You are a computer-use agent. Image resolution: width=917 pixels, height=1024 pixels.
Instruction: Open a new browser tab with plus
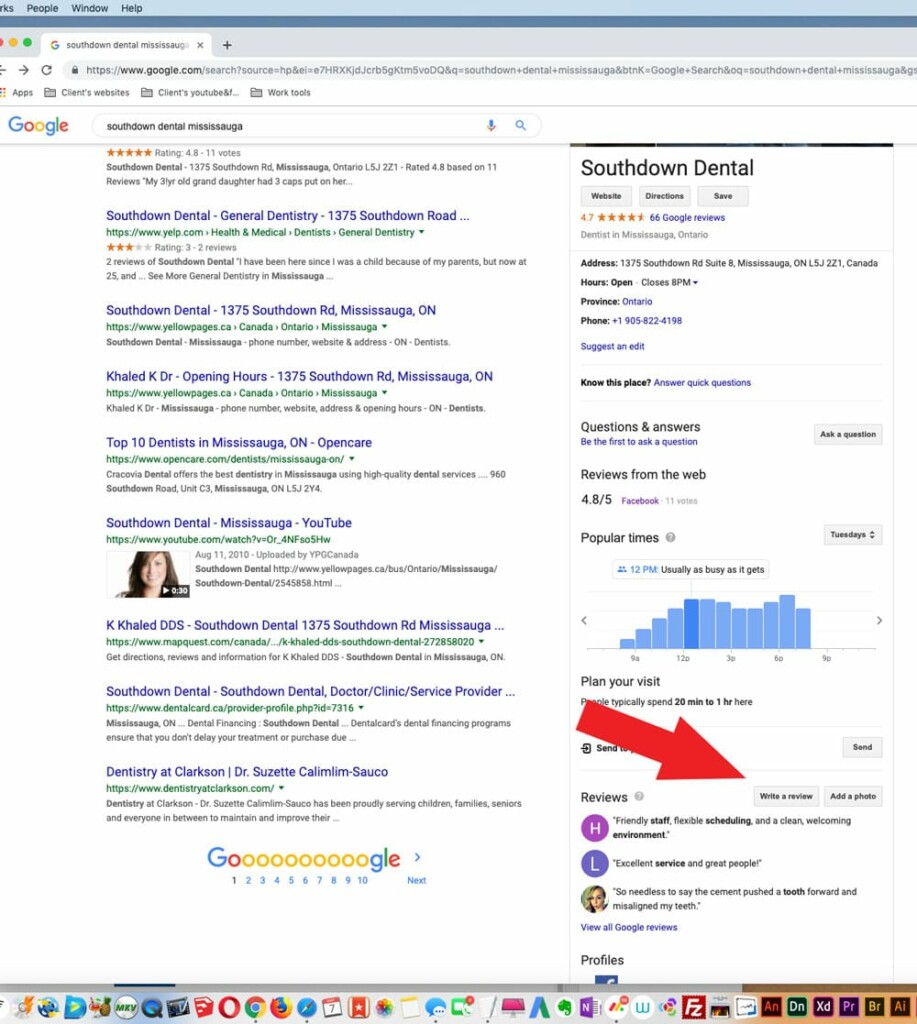click(227, 45)
